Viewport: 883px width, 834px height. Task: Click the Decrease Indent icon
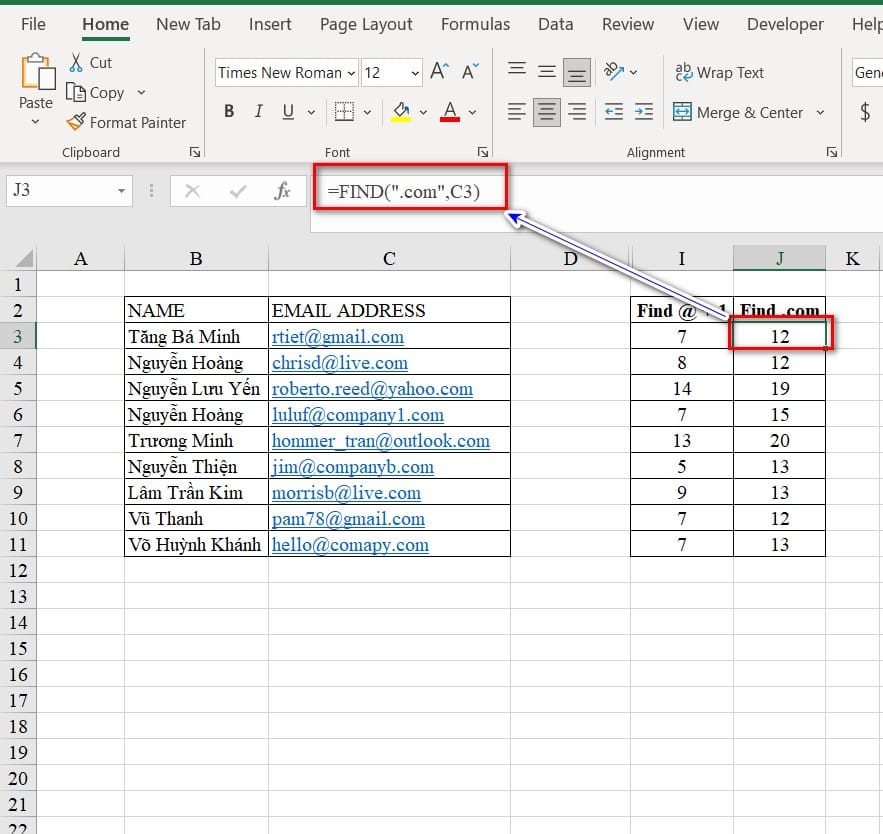coord(614,112)
